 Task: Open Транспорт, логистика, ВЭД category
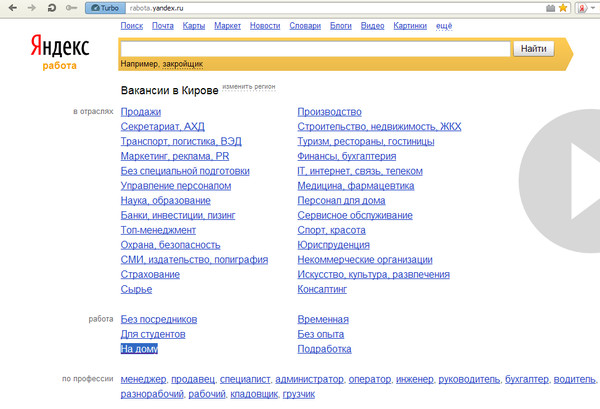(x=181, y=142)
